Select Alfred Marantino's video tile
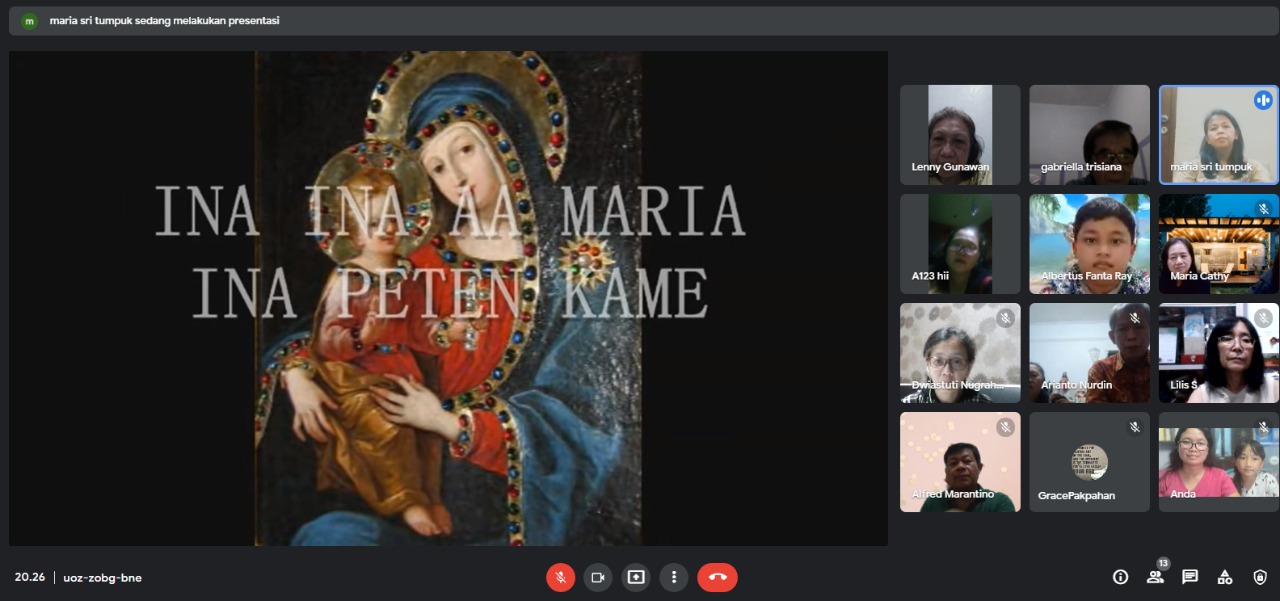This screenshot has width=1280, height=601. (960, 462)
